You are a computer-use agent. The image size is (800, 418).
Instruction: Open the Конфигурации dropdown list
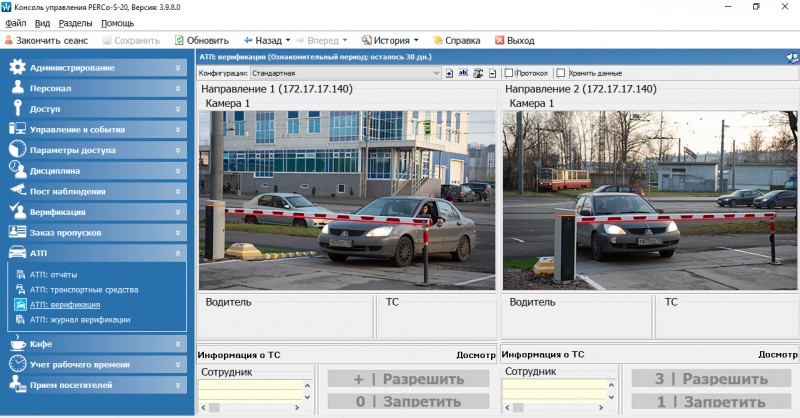[436, 73]
